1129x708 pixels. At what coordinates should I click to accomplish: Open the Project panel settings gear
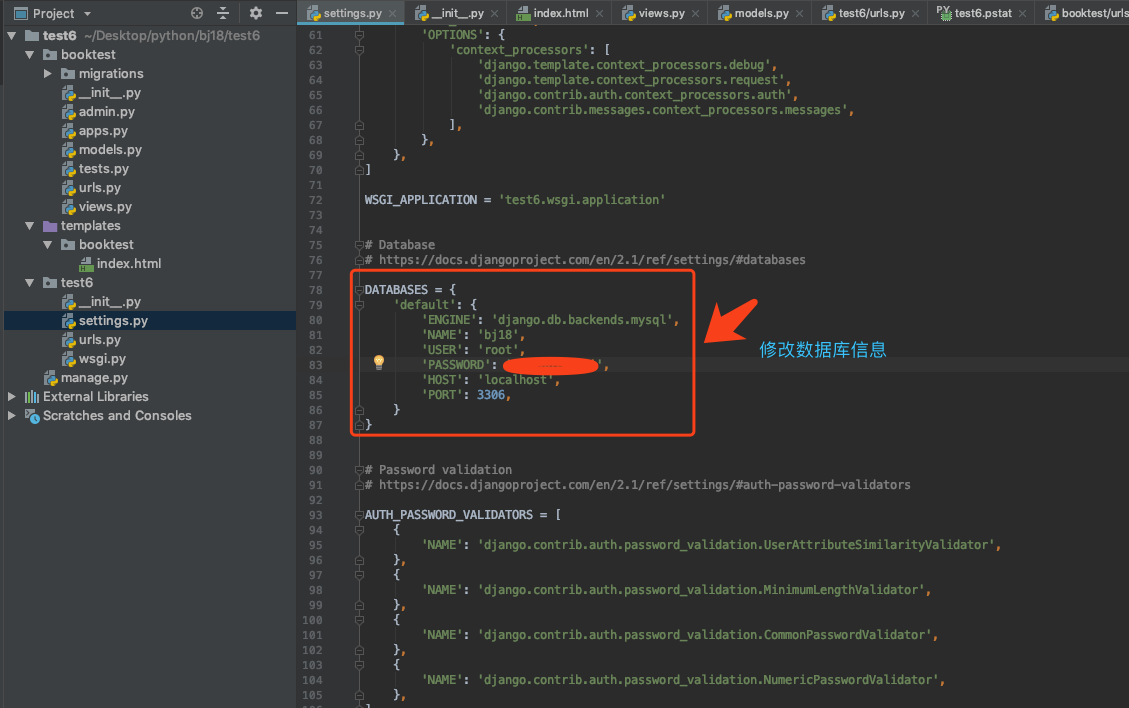pyautogui.click(x=256, y=13)
